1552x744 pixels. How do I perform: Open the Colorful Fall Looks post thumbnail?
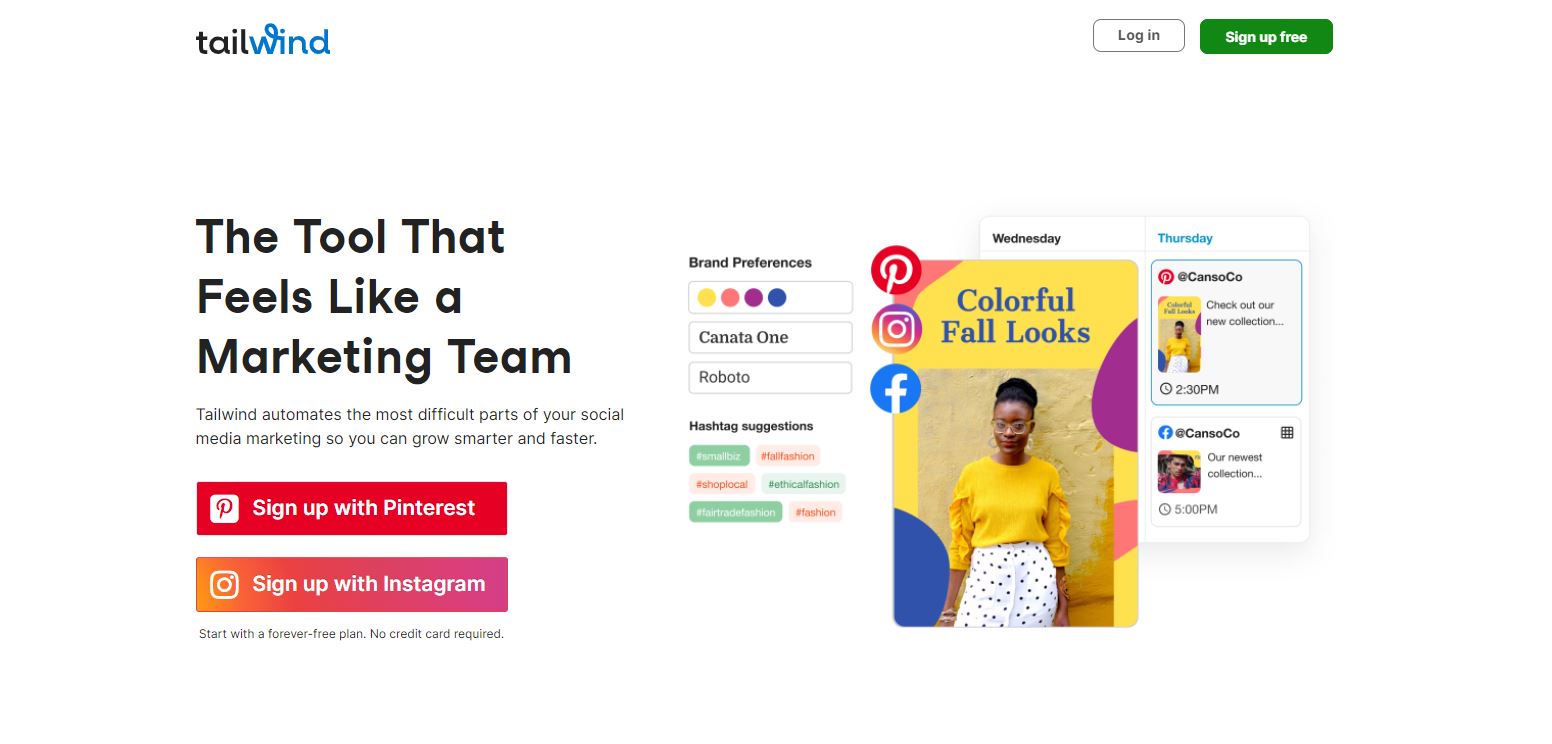pos(1179,334)
